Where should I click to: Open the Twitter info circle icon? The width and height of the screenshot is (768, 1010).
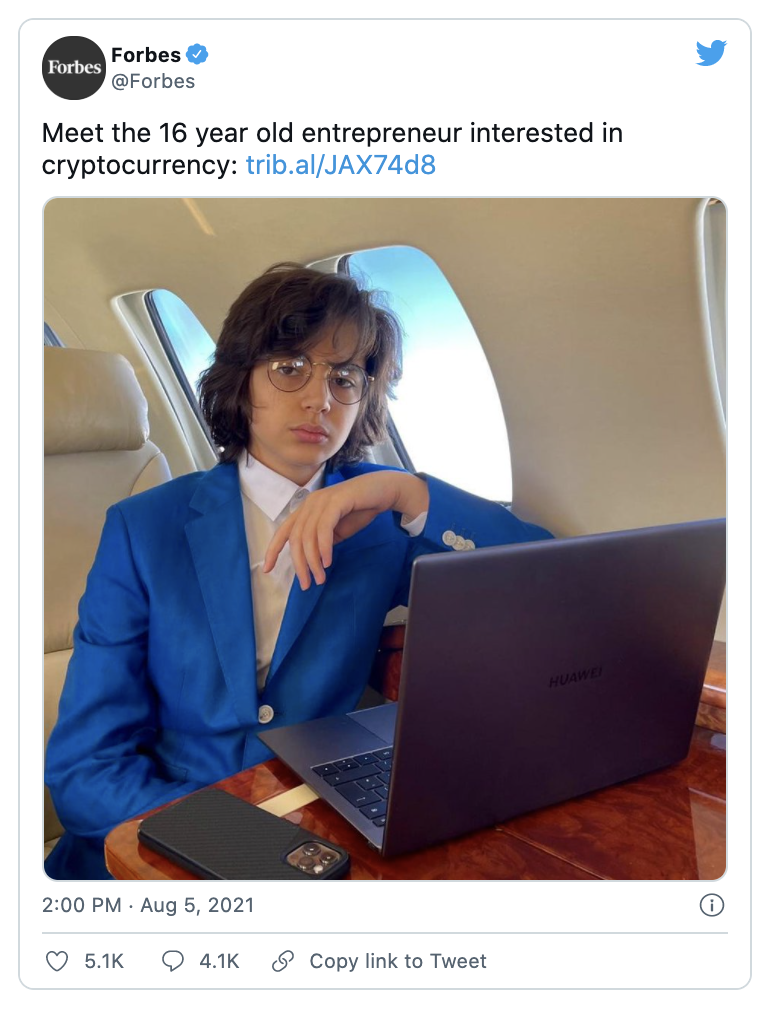[x=711, y=905]
